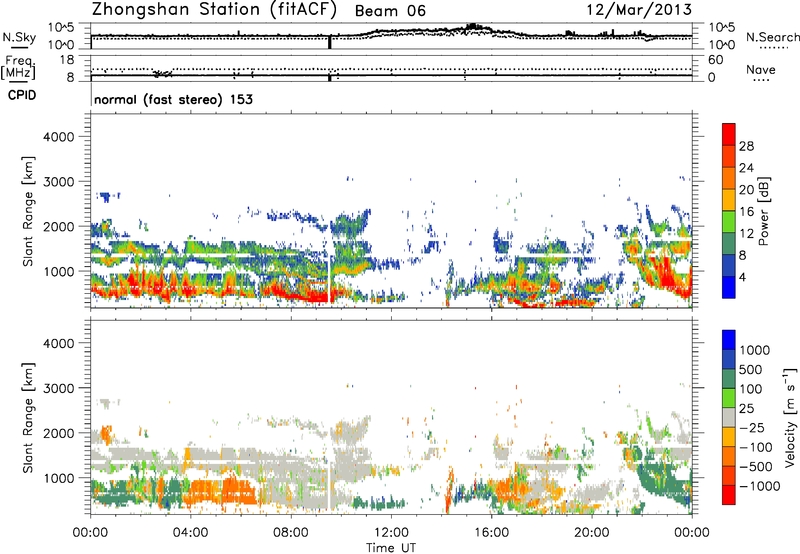Click the "10^0" tick right of noise panel
This screenshot has height=554, width=800.
[722, 45]
